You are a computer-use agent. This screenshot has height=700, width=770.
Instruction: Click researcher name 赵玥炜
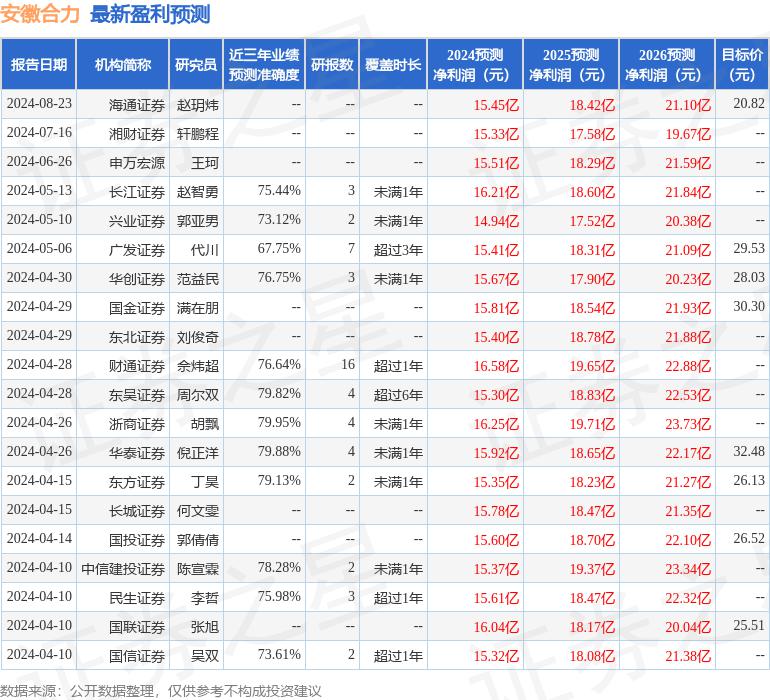(x=197, y=105)
